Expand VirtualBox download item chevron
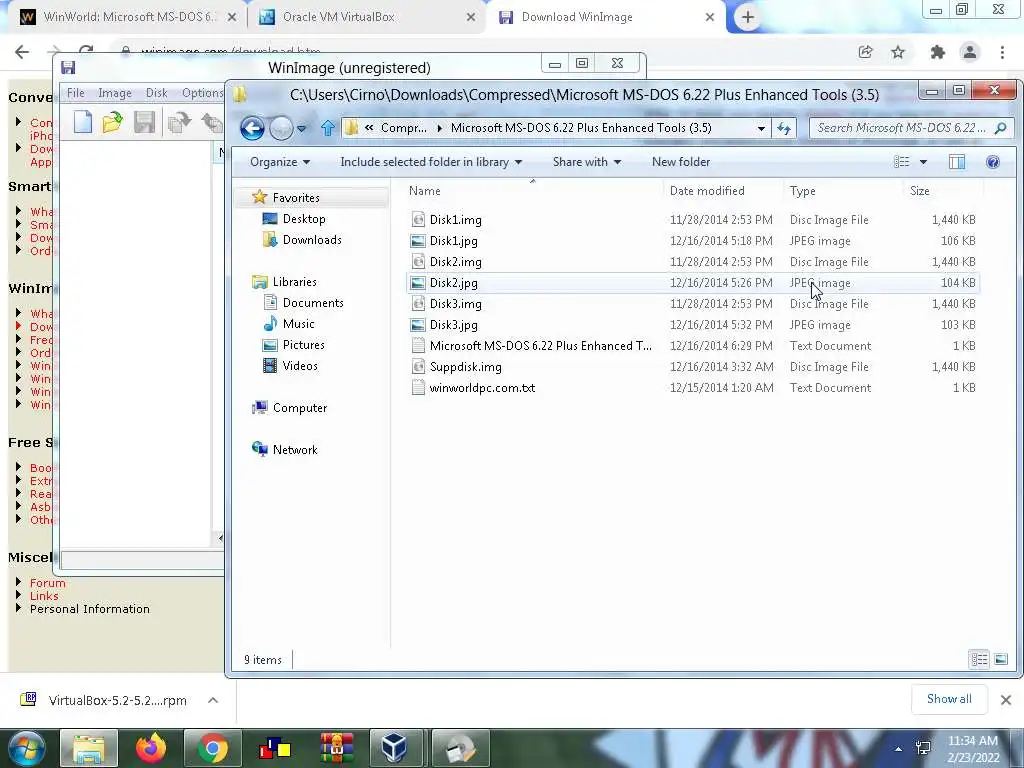Image resolution: width=1024 pixels, height=768 pixels. coord(213,700)
